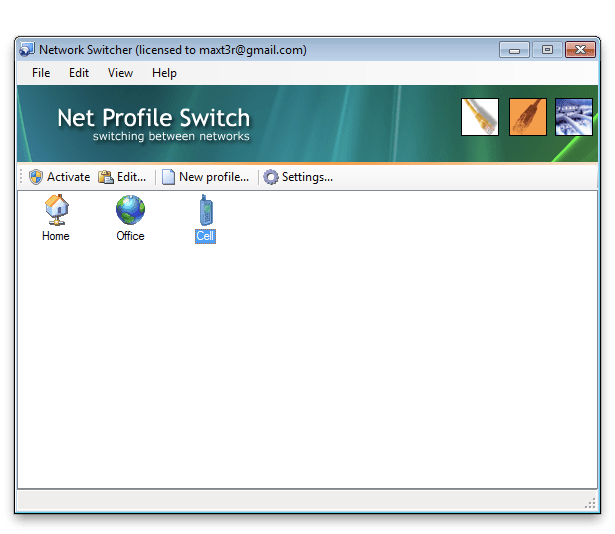Click the toolbar grip handle before Activate
The height and width of the screenshot is (534, 615).
tap(22, 177)
